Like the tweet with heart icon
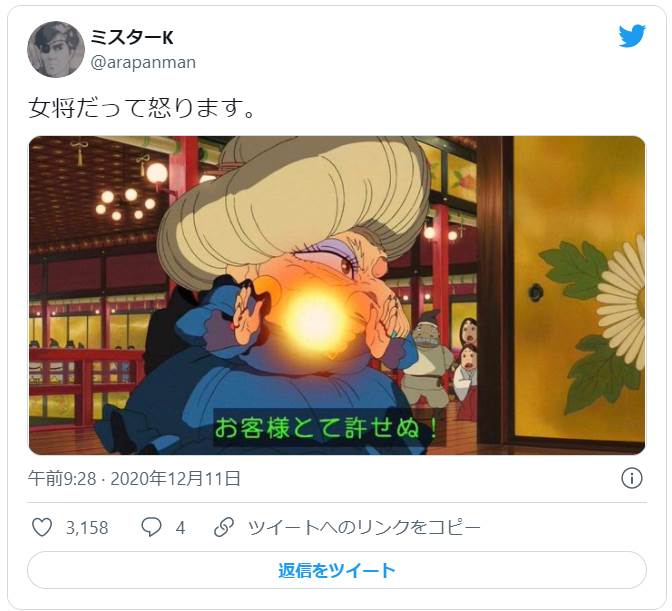The image size is (672, 611). point(42,527)
